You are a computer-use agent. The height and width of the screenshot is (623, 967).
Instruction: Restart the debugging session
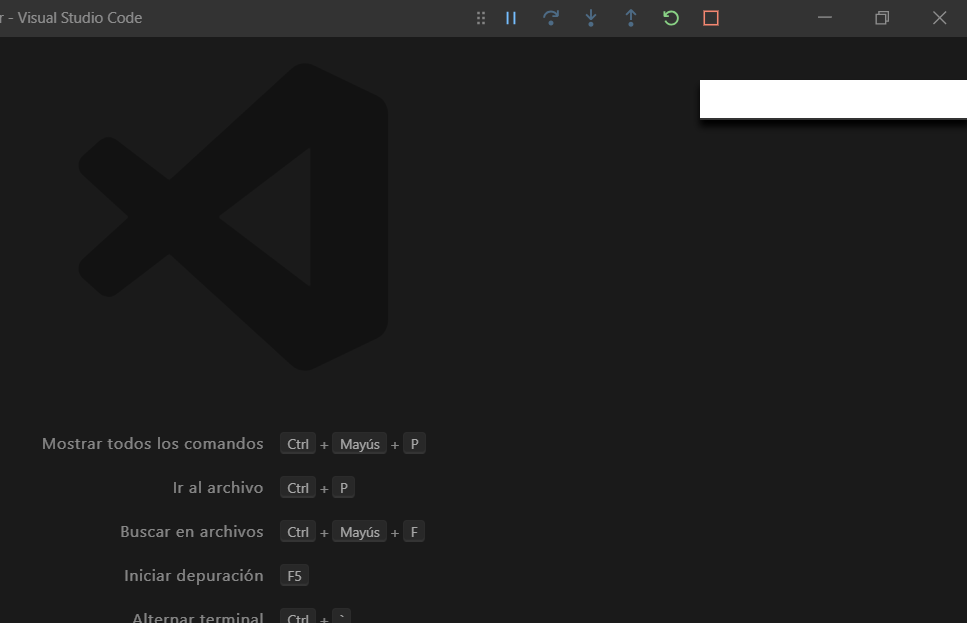670,17
